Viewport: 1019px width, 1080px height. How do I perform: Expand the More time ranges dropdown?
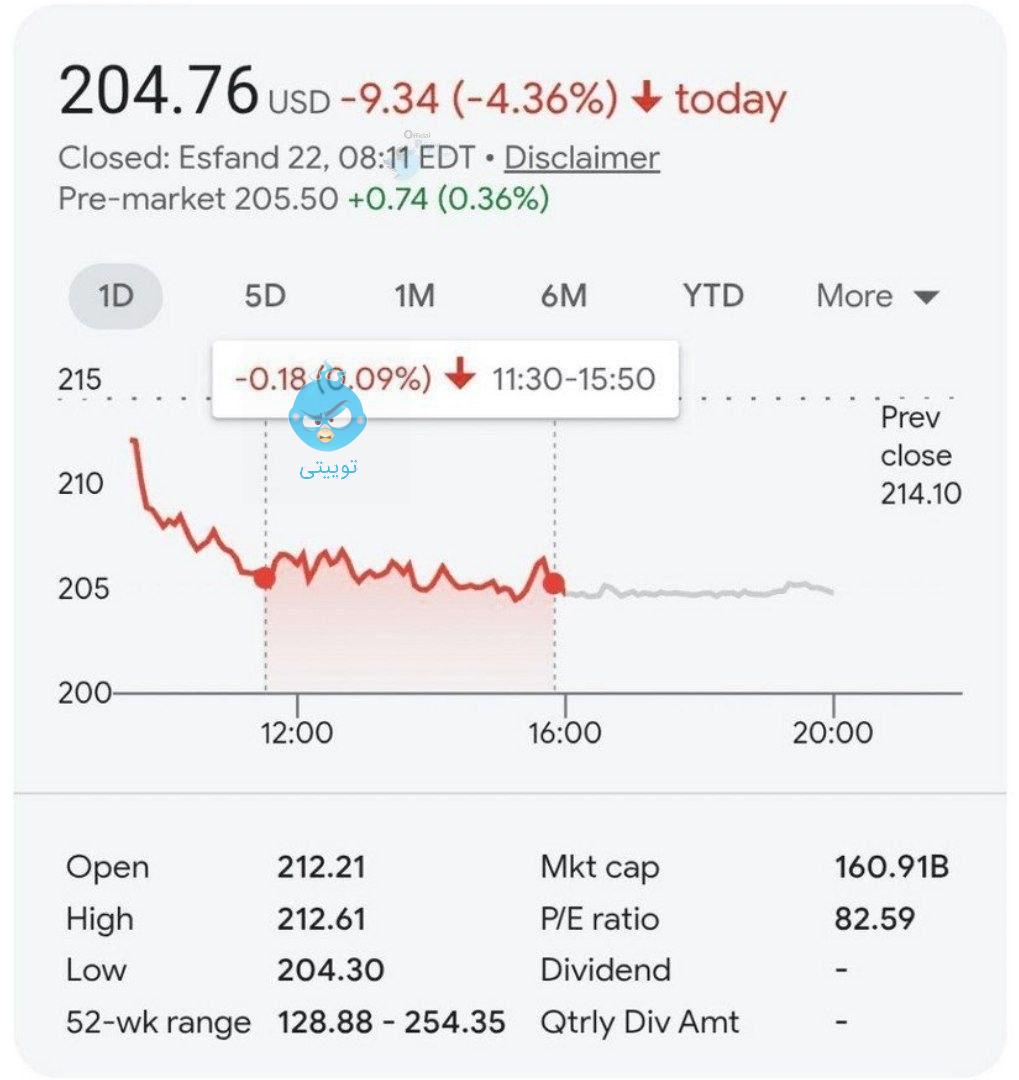855,296
